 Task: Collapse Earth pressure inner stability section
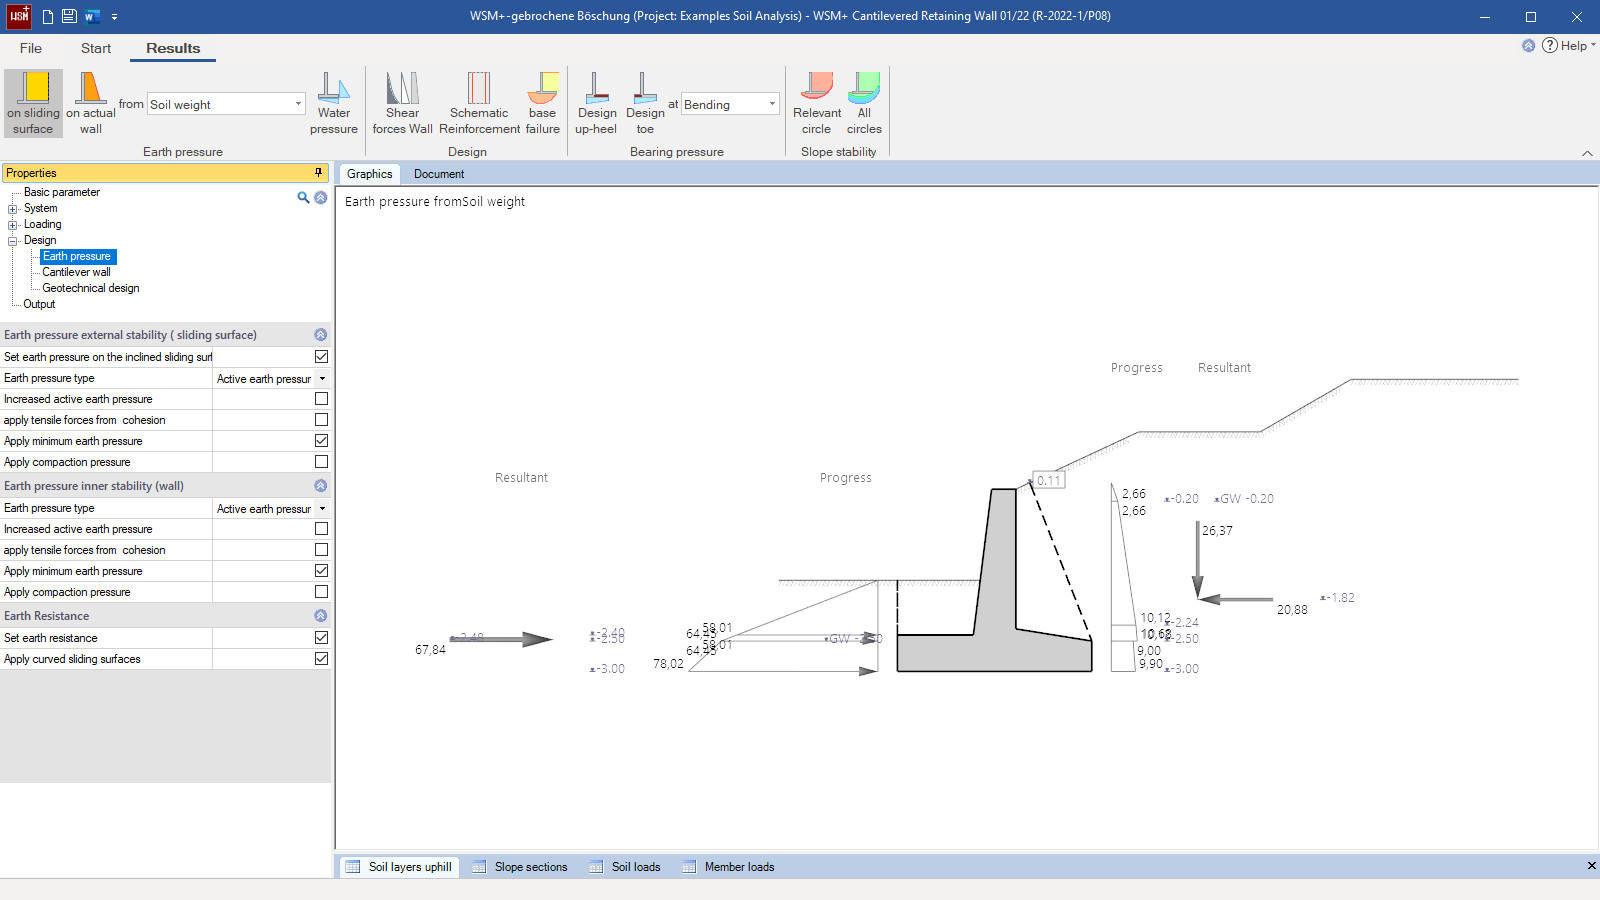tap(321, 486)
